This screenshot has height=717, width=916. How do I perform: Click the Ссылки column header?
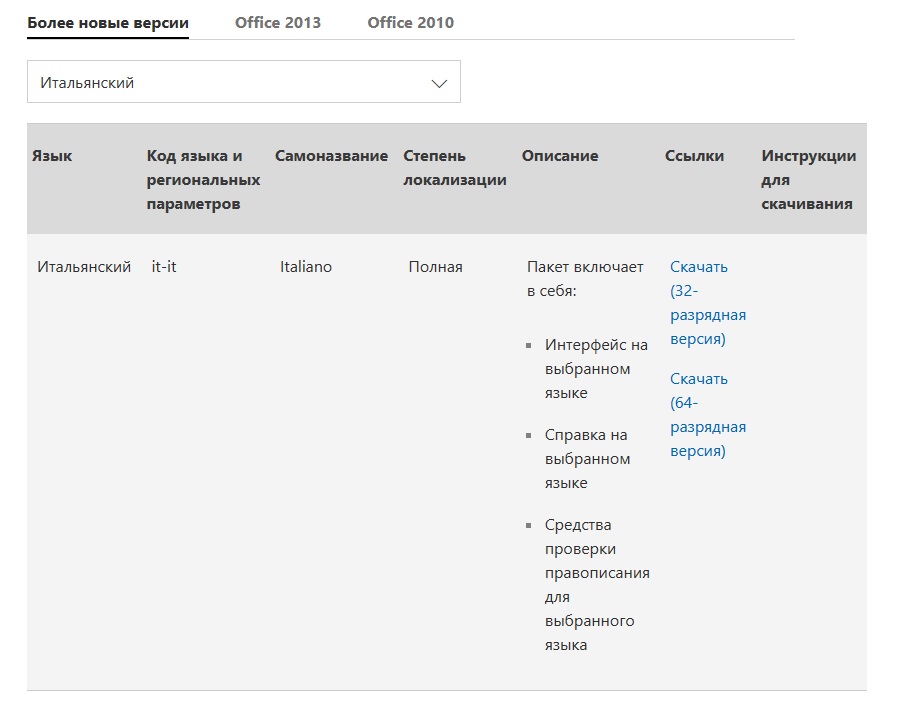694,156
